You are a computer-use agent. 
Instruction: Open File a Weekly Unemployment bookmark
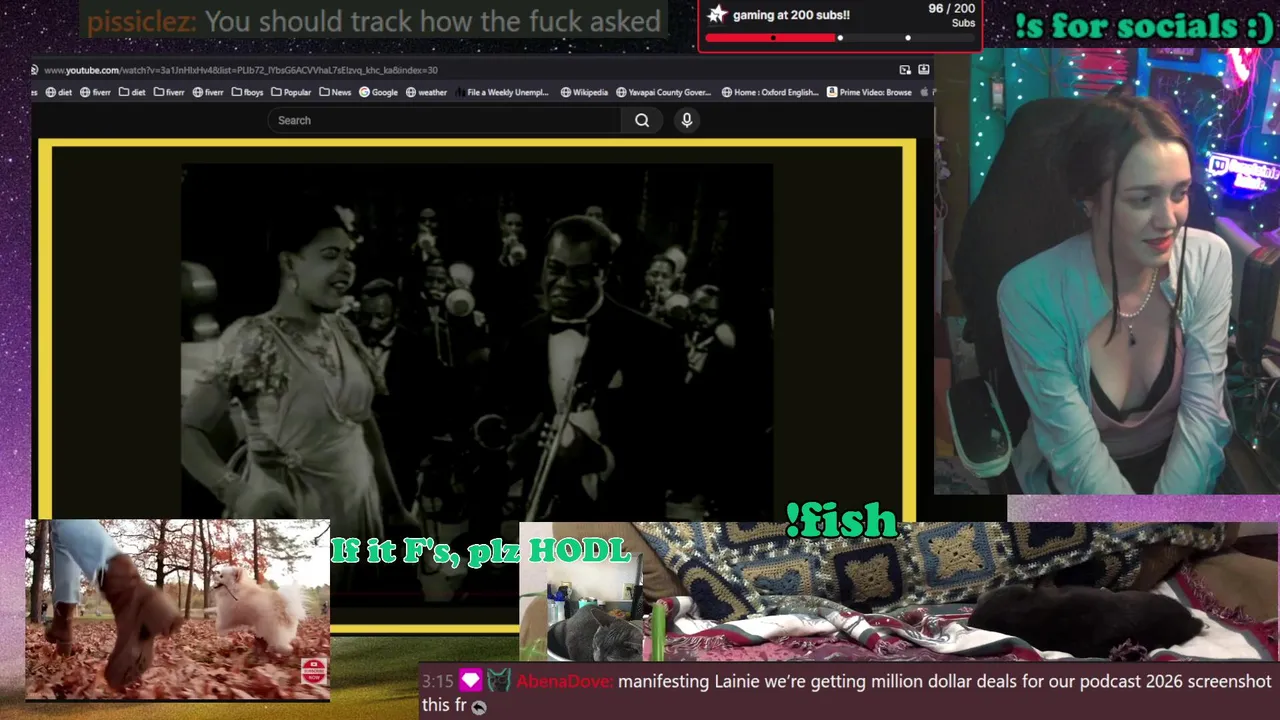coord(502,92)
